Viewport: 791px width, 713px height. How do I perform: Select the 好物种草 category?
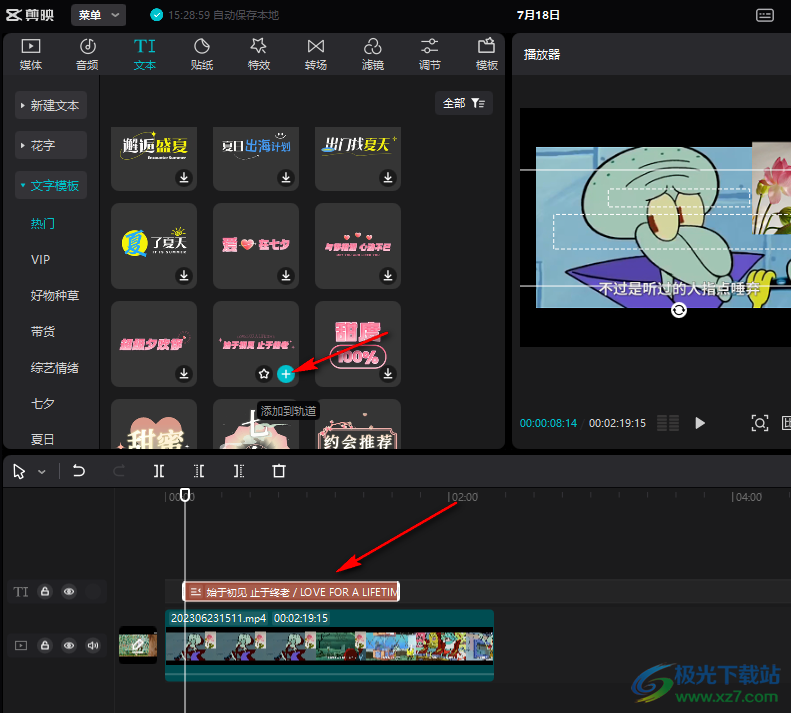click(54, 296)
